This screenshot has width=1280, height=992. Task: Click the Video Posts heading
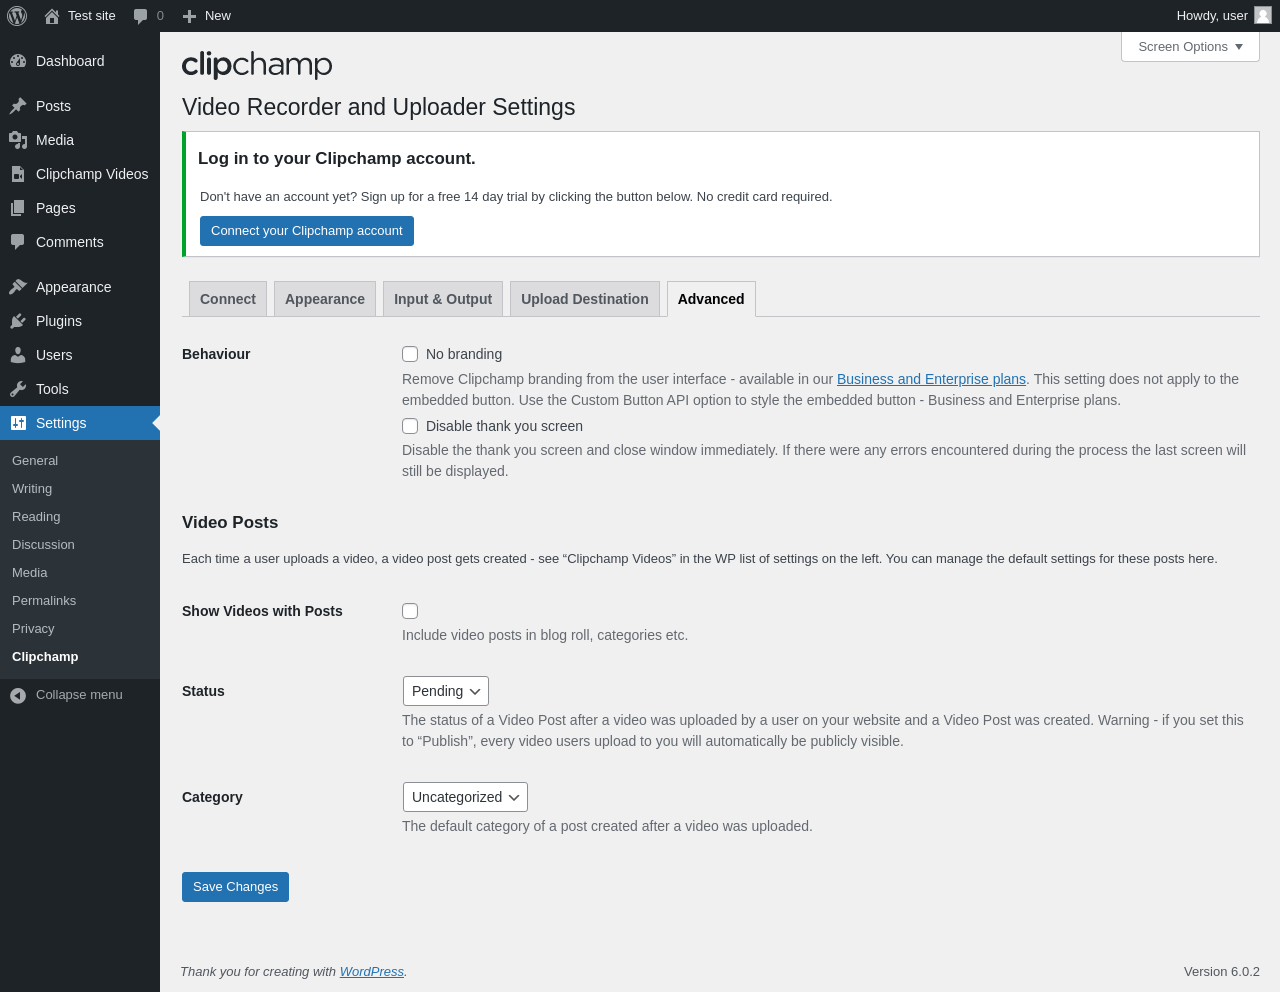tap(230, 523)
